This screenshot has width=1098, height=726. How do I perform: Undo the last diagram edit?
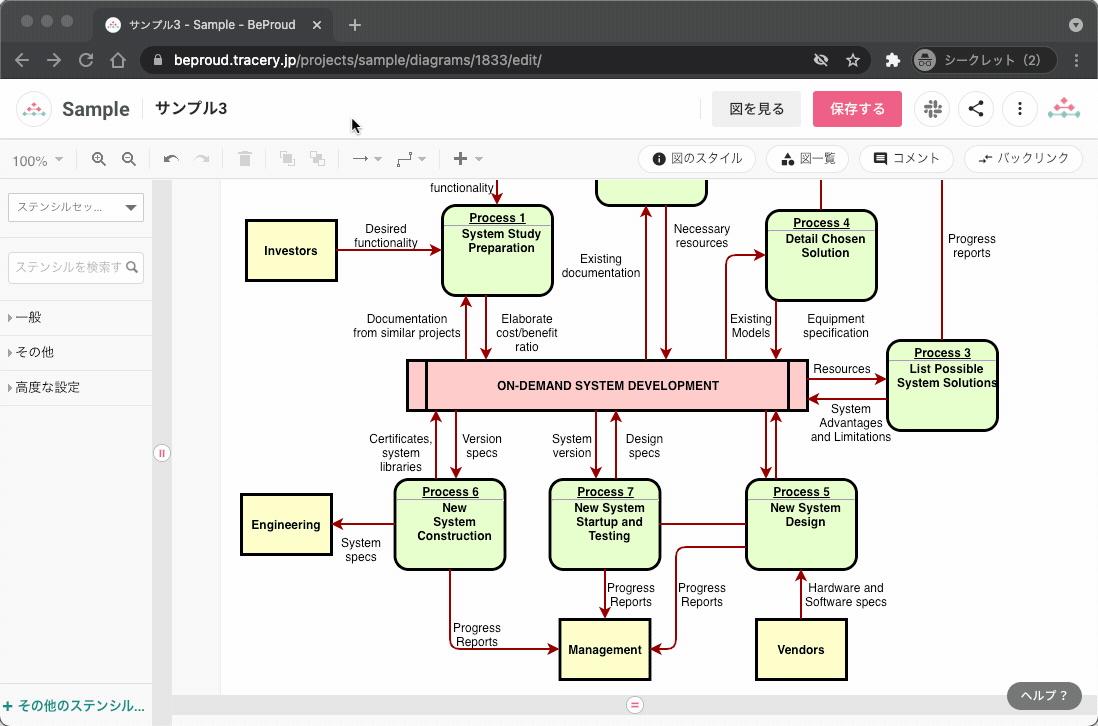[171, 159]
